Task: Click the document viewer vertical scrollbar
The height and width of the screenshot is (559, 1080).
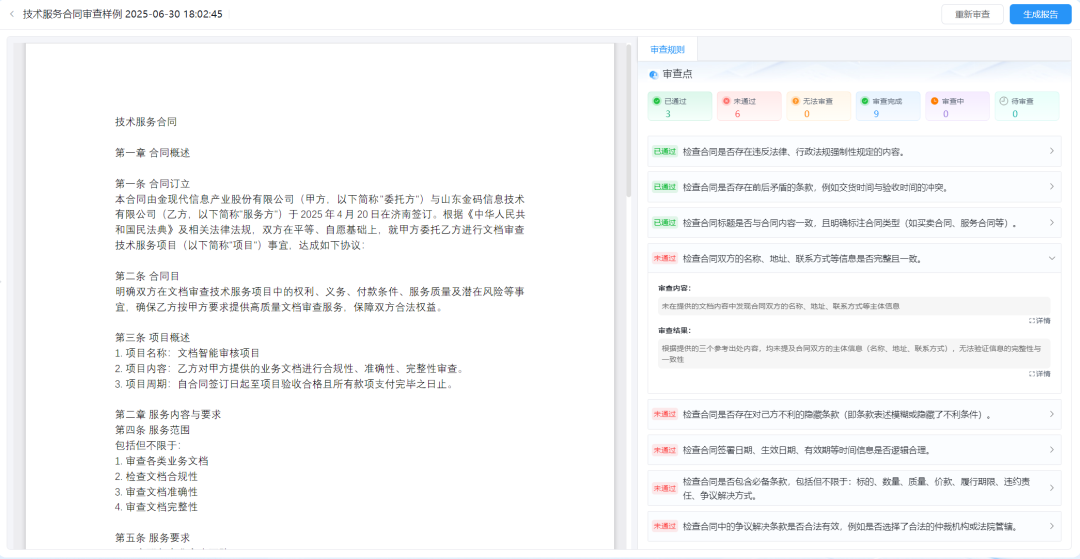Action: 628,120
